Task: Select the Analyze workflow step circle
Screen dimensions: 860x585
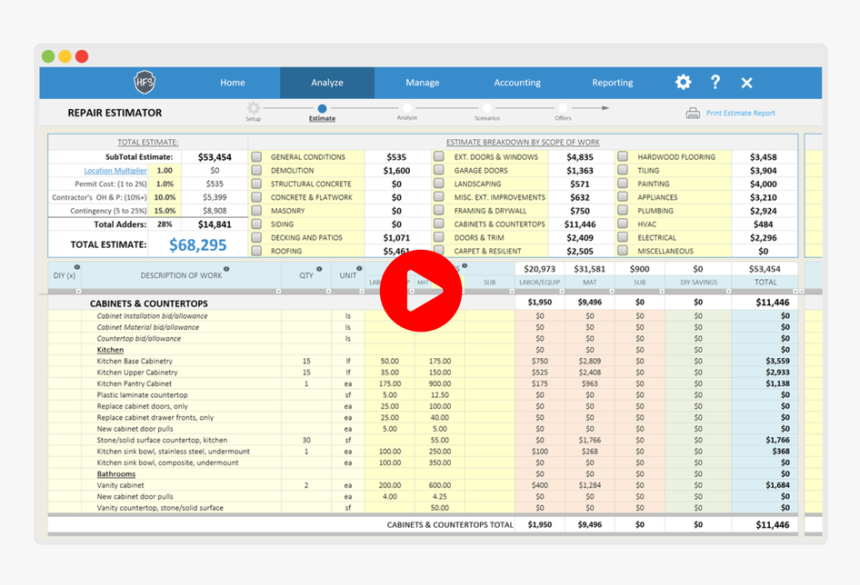Action: (x=407, y=107)
